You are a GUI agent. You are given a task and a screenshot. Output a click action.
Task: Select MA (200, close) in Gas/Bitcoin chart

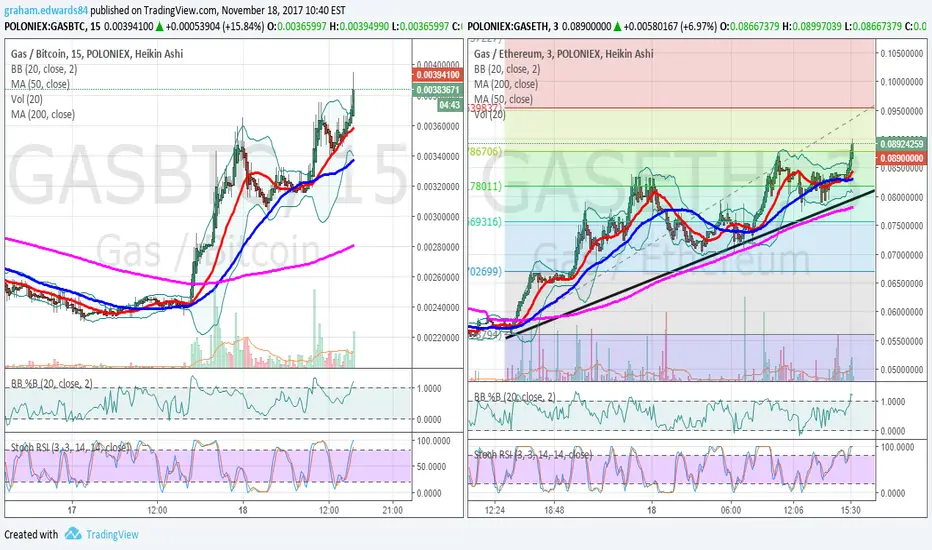coord(43,114)
